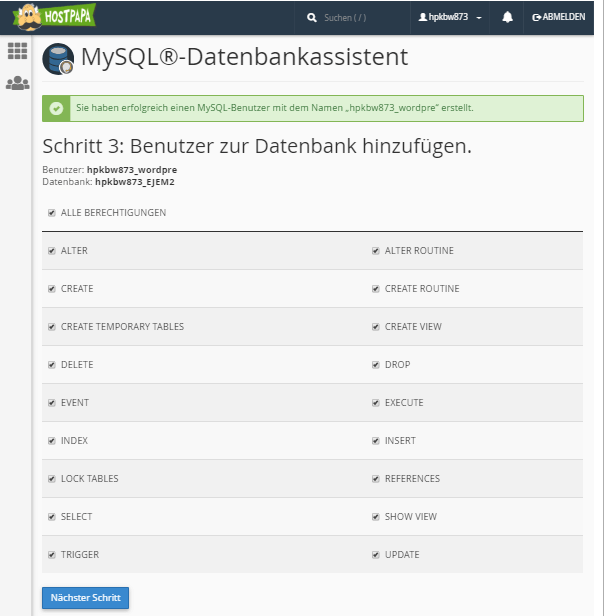Click the Nächster Schritt button
The width and height of the screenshot is (605, 616).
tap(85, 598)
